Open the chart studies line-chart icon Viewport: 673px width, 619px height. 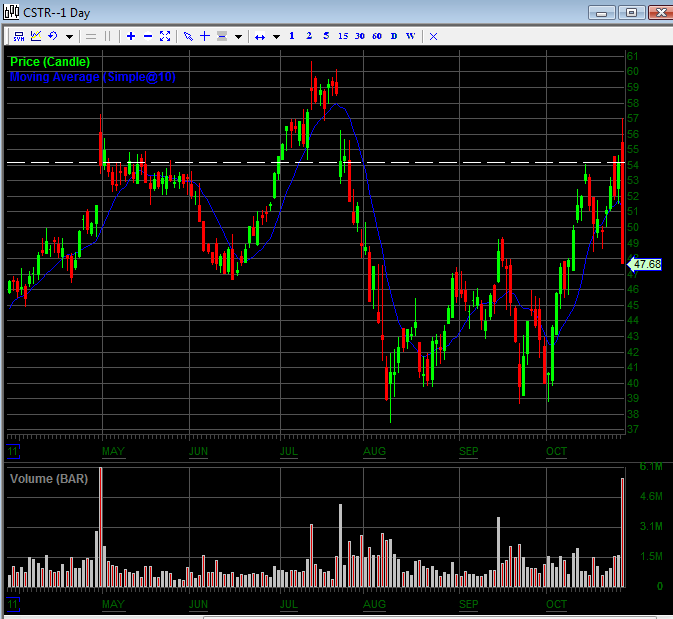point(36,36)
